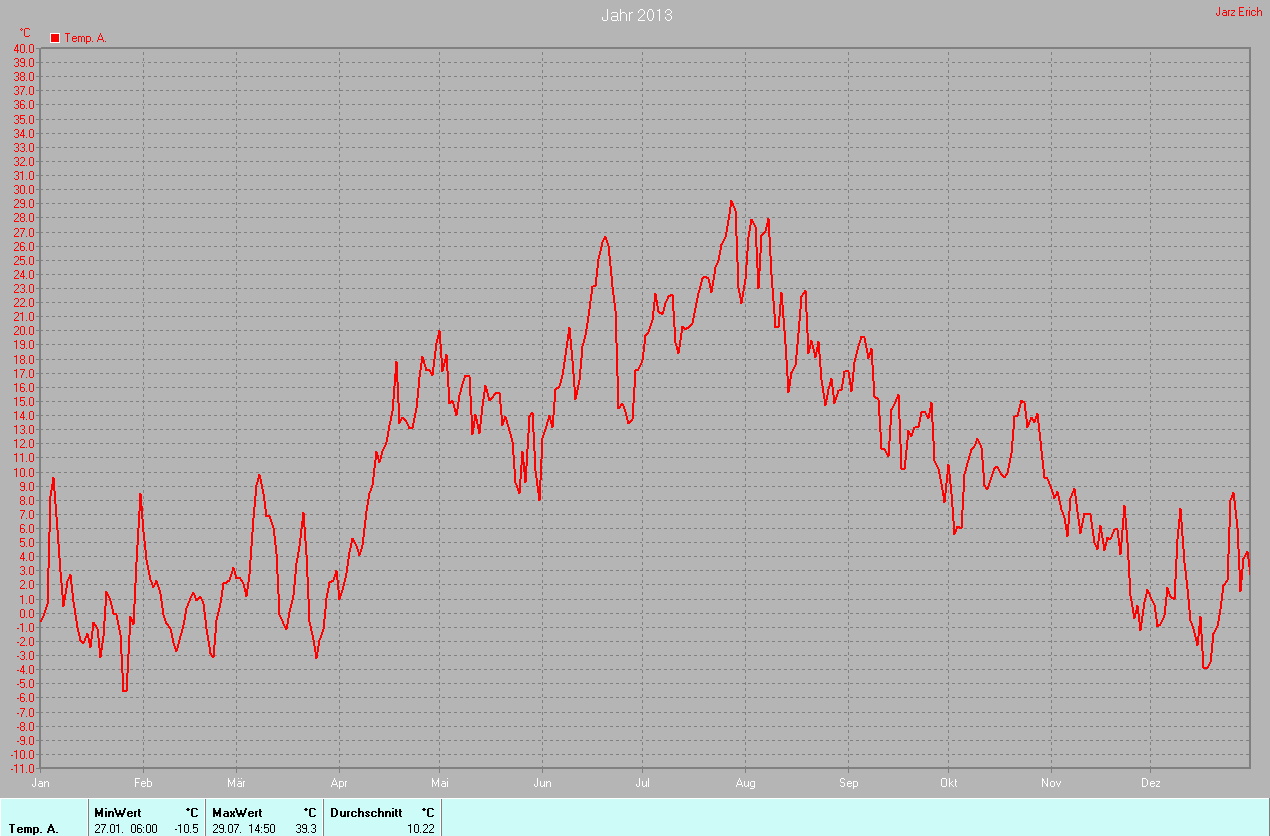The width and height of the screenshot is (1270, 836).
Task: Select the -11.0 y-axis label
Action: click(x=22, y=769)
